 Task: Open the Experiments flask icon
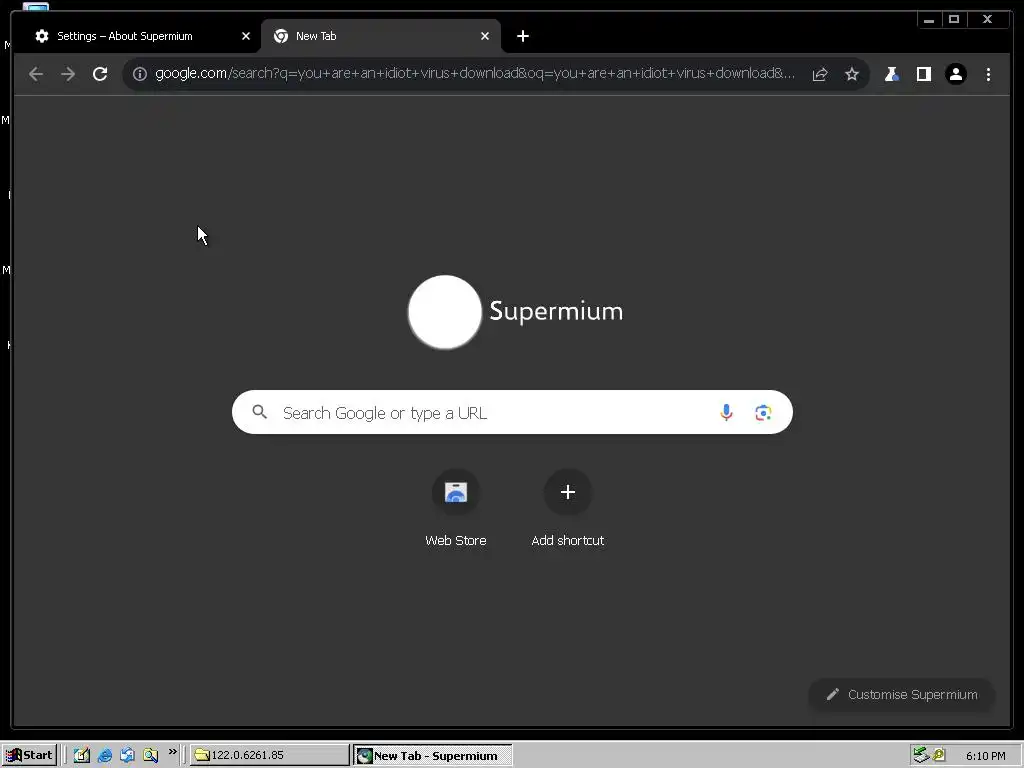pos(892,74)
